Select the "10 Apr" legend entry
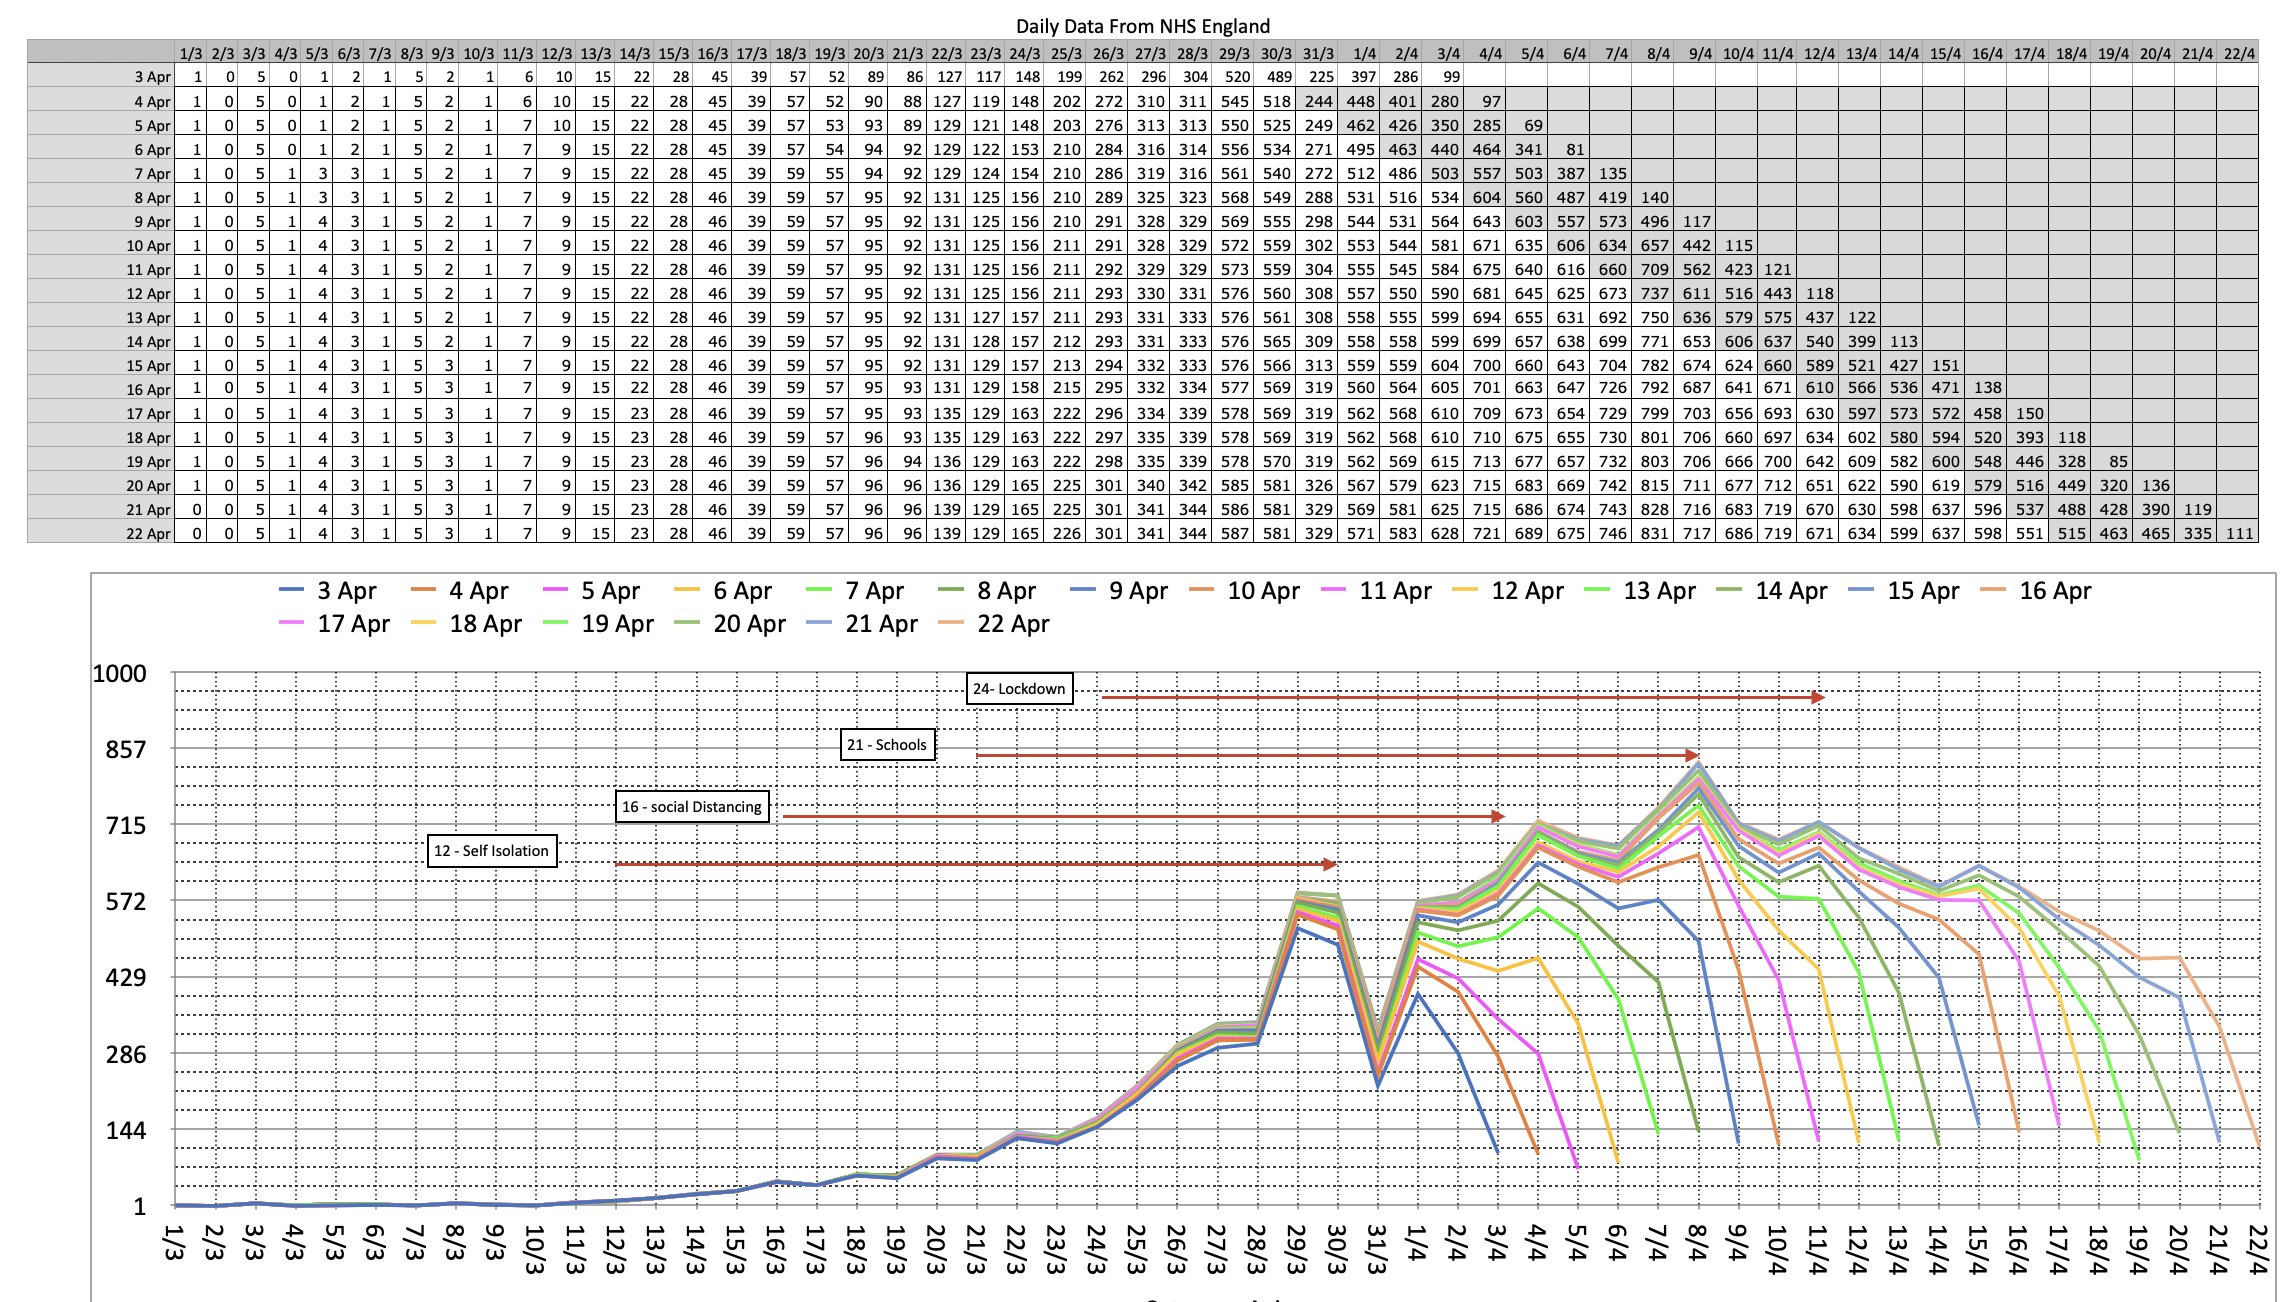The image size is (2294, 1302). 1263,591
